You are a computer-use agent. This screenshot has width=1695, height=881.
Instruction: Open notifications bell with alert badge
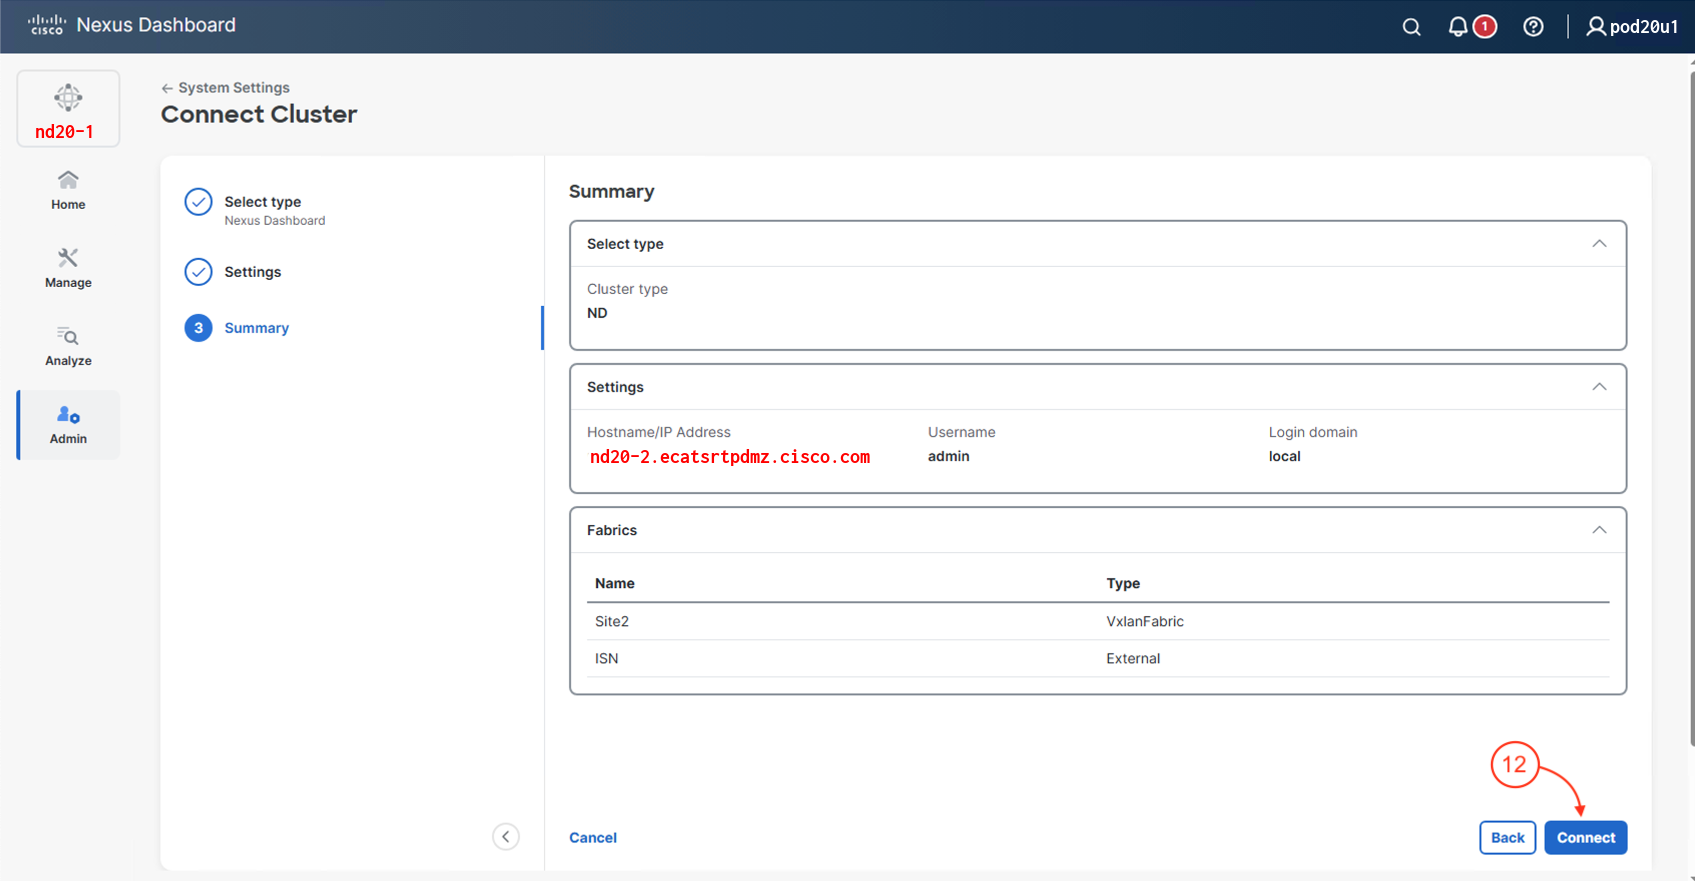1459,27
